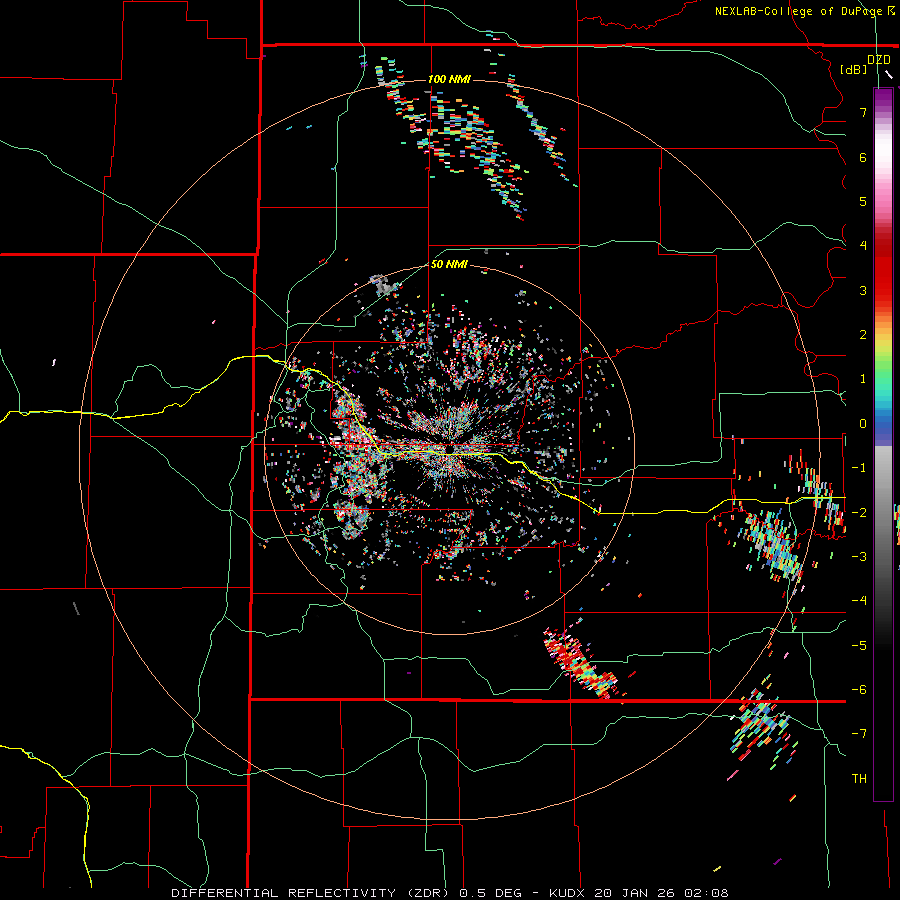Click the 3 value on the color scale
The height and width of the screenshot is (900, 900).
click(863, 290)
